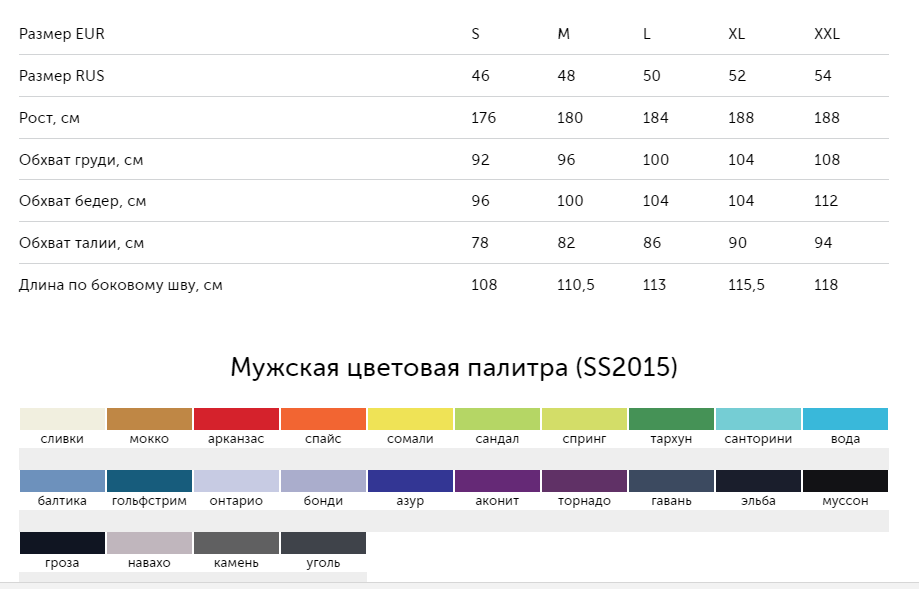The image size is (919, 589).
Task: Choose the тархун green swatch
Action: coord(672,419)
